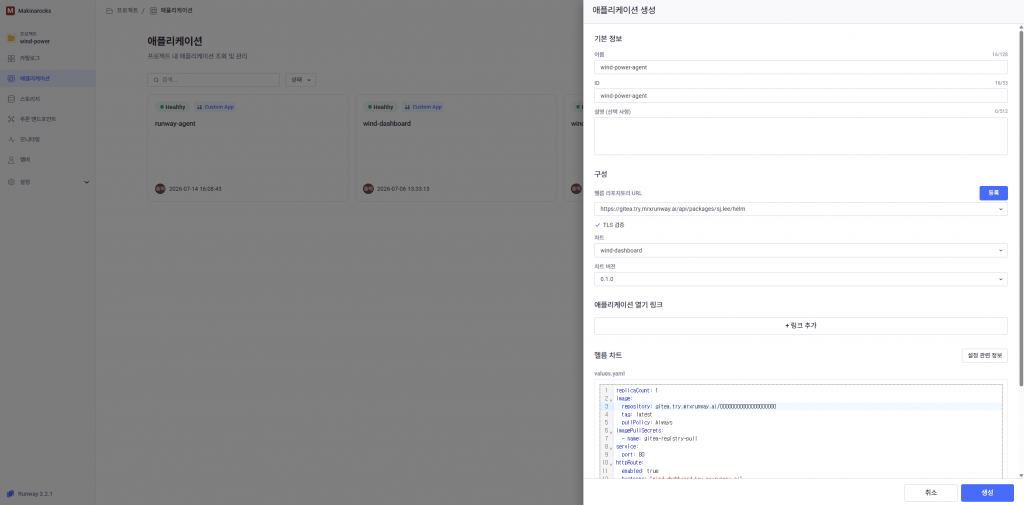Viewport: 1024px width, 505px height.
Task: Toggle the TLS 검증 checkbox
Action: pyautogui.click(x=598, y=225)
